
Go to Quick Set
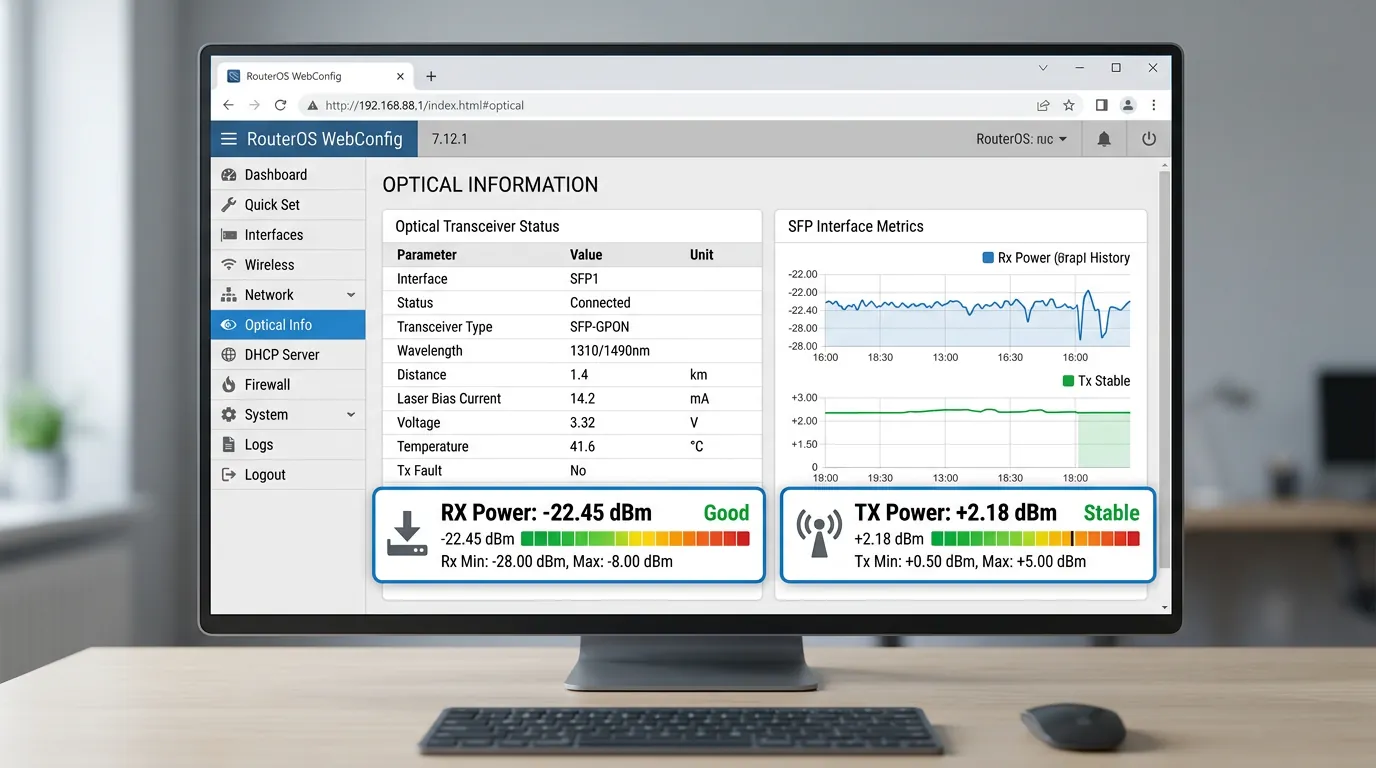click(288, 205)
